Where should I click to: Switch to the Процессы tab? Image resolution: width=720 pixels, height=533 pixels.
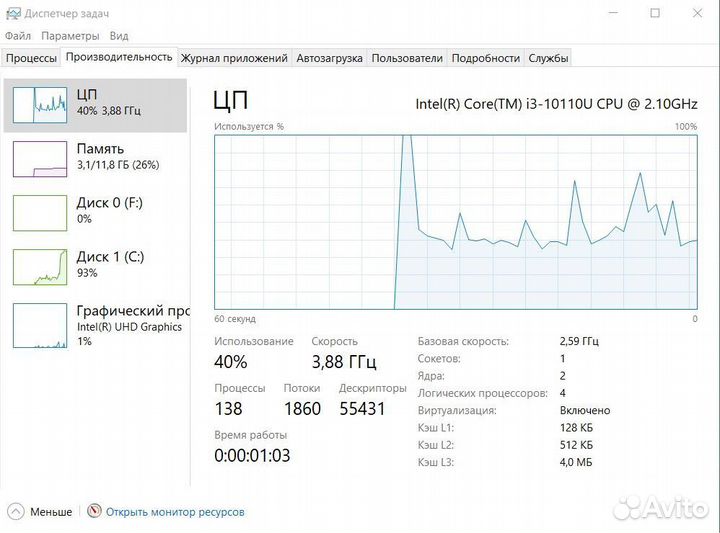[31, 58]
